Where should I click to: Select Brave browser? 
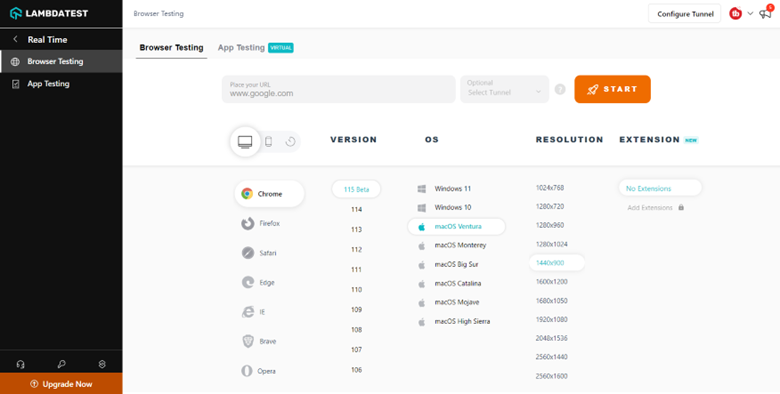point(259,341)
